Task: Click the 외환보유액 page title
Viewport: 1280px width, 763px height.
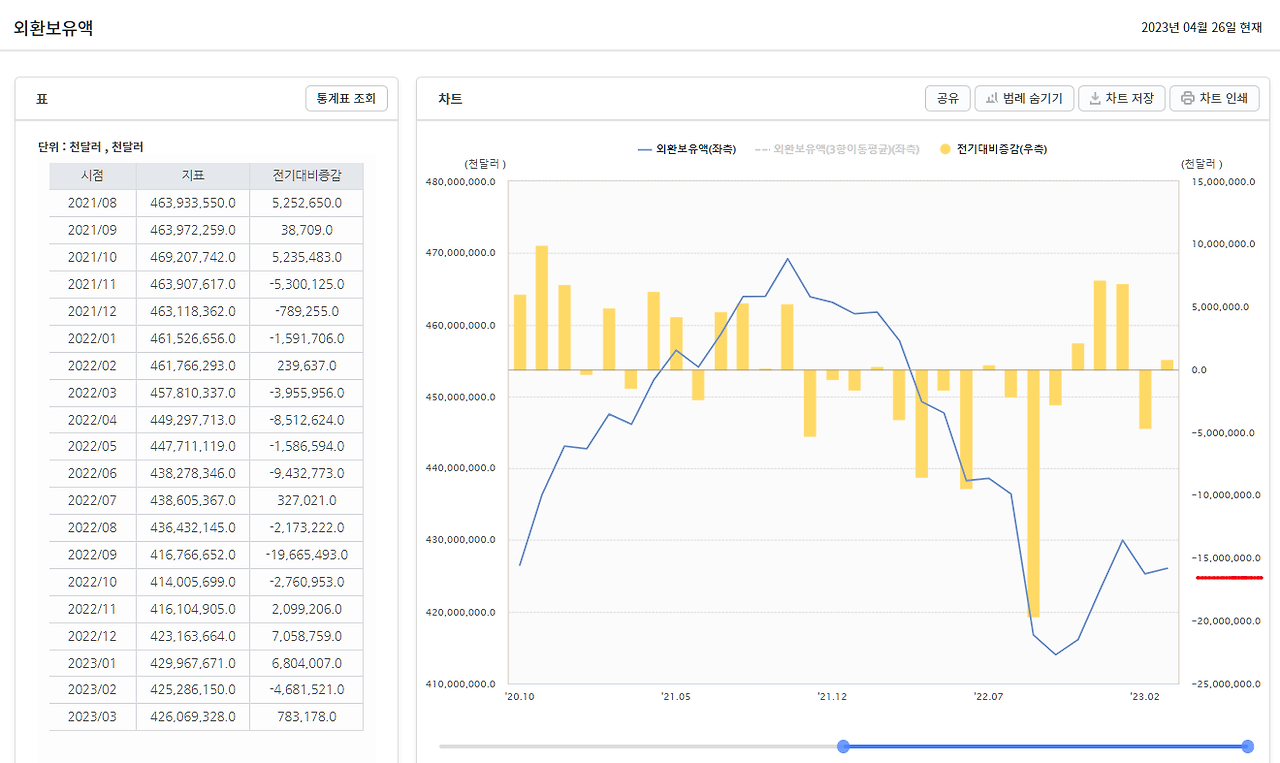Action: (x=53, y=28)
